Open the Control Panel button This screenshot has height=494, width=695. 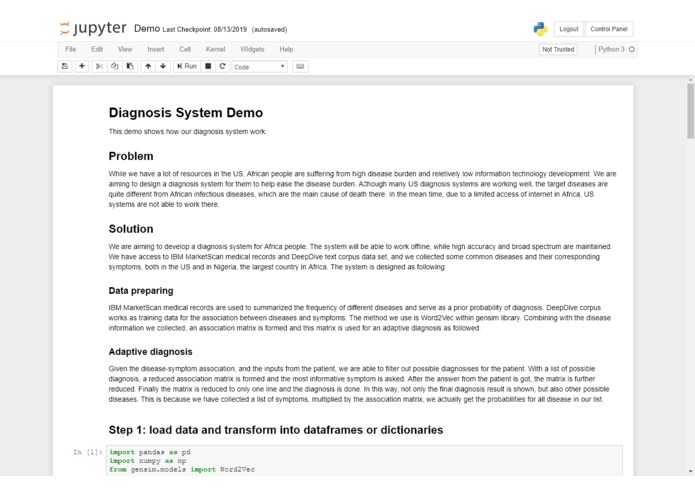pyautogui.click(x=609, y=29)
